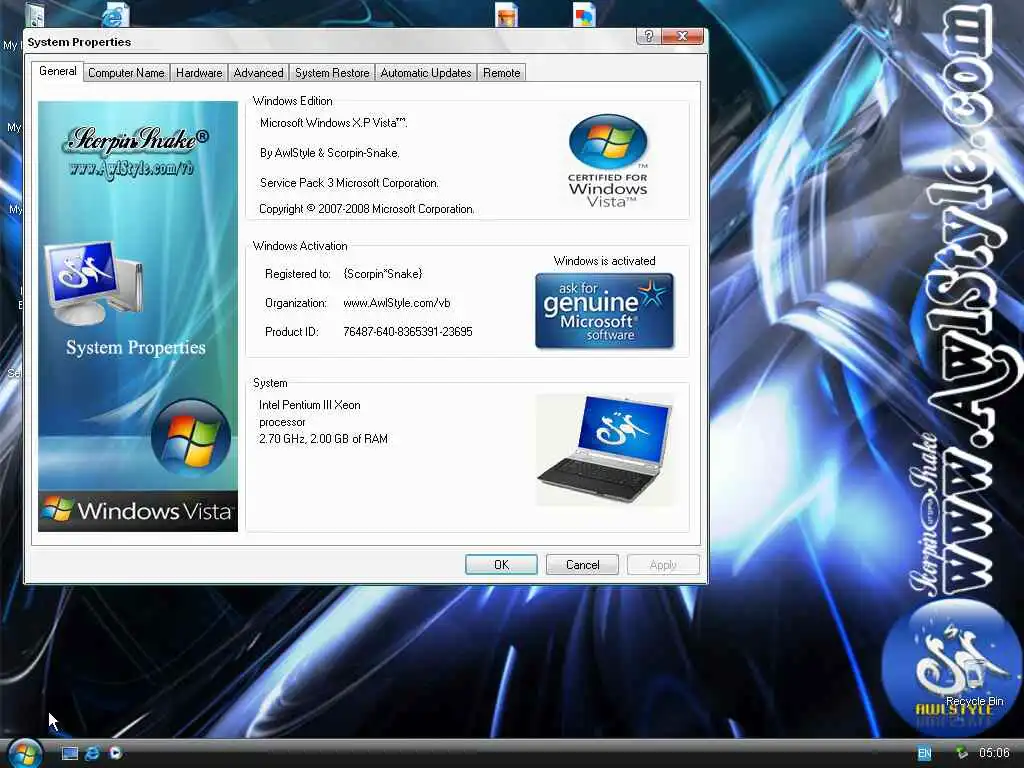This screenshot has height=768, width=1024.
Task: Click the Internet Explorer desktop icon at top
Action: (114, 15)
